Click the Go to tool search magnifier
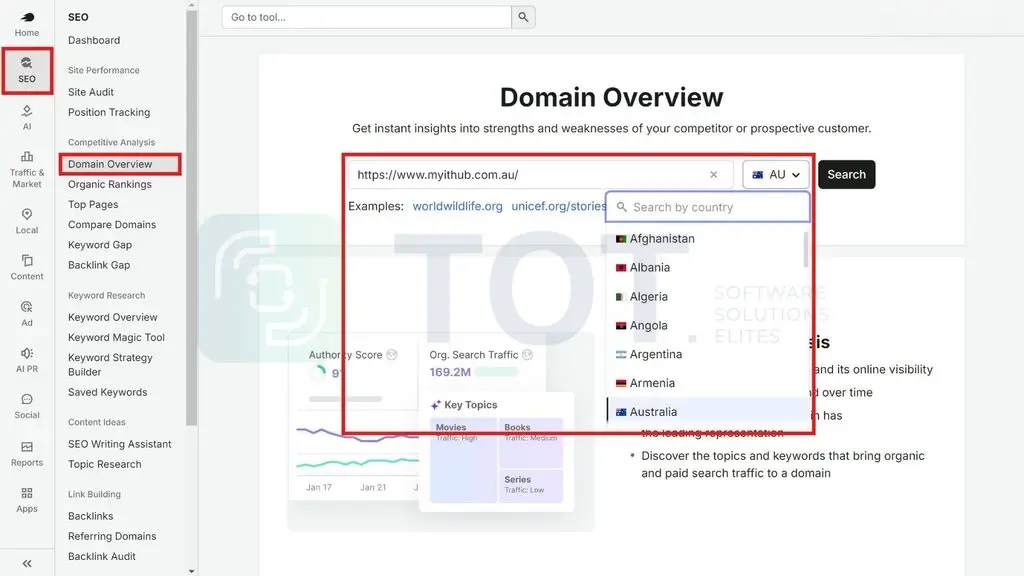 coord(523,17)
